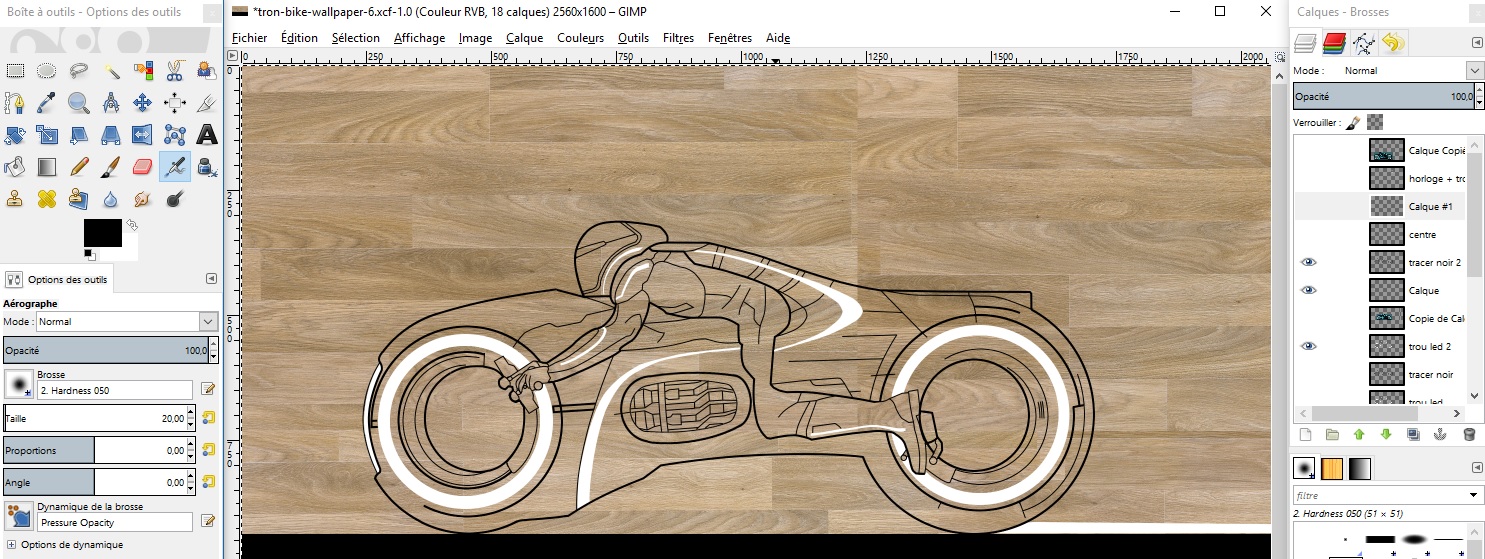This screenshot has width=1485, height=559.
Task: Open the brushes dock tab menu arrow
Action: click(1477, 468)
